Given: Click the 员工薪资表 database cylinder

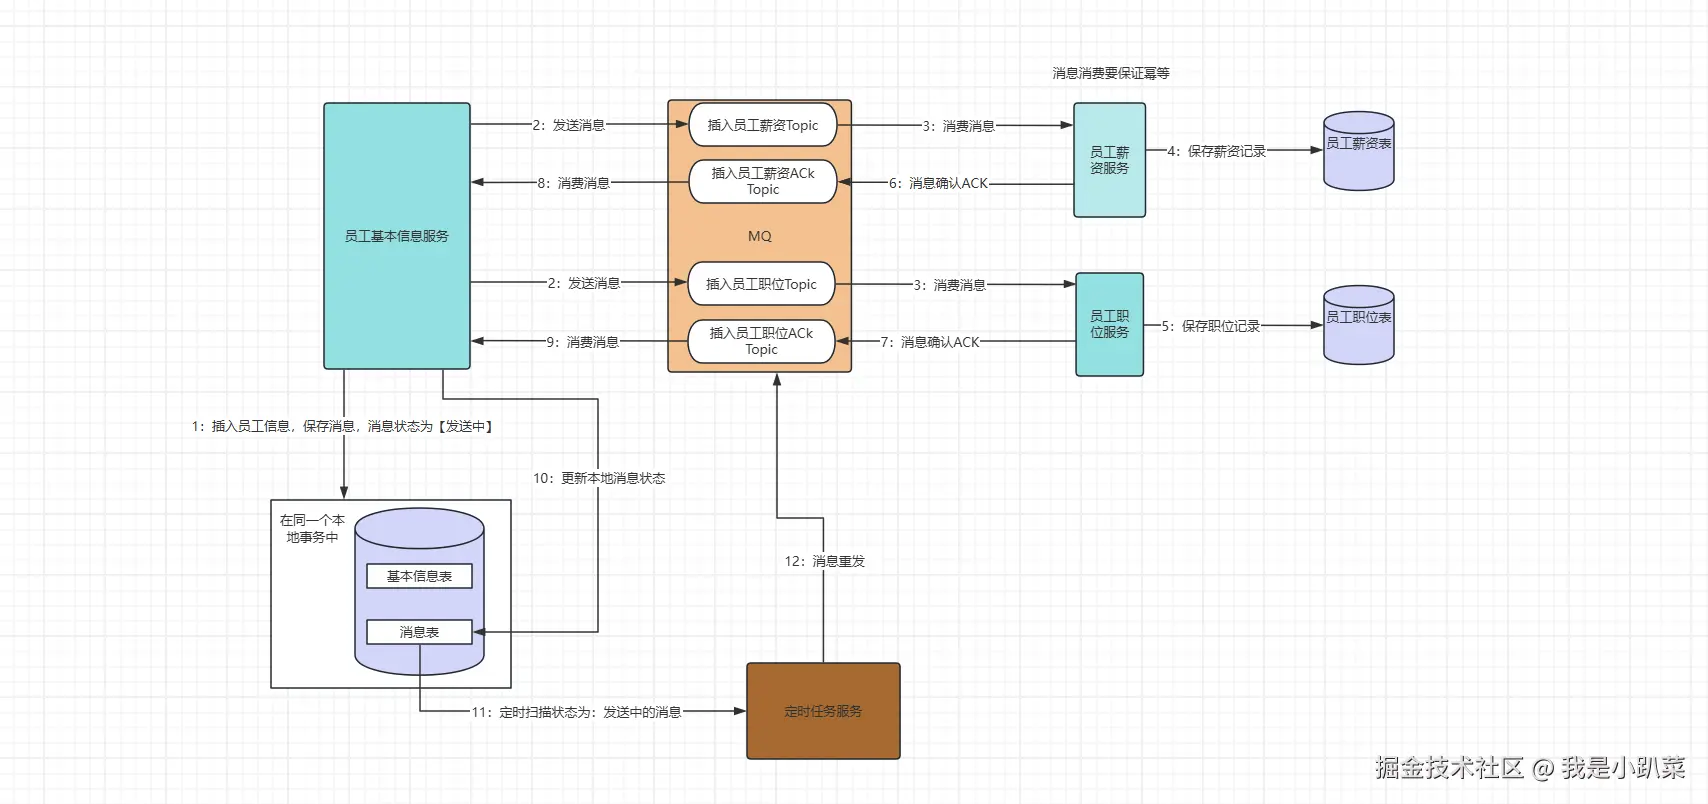Looking at the screenshot, I should coord(1358,150).
